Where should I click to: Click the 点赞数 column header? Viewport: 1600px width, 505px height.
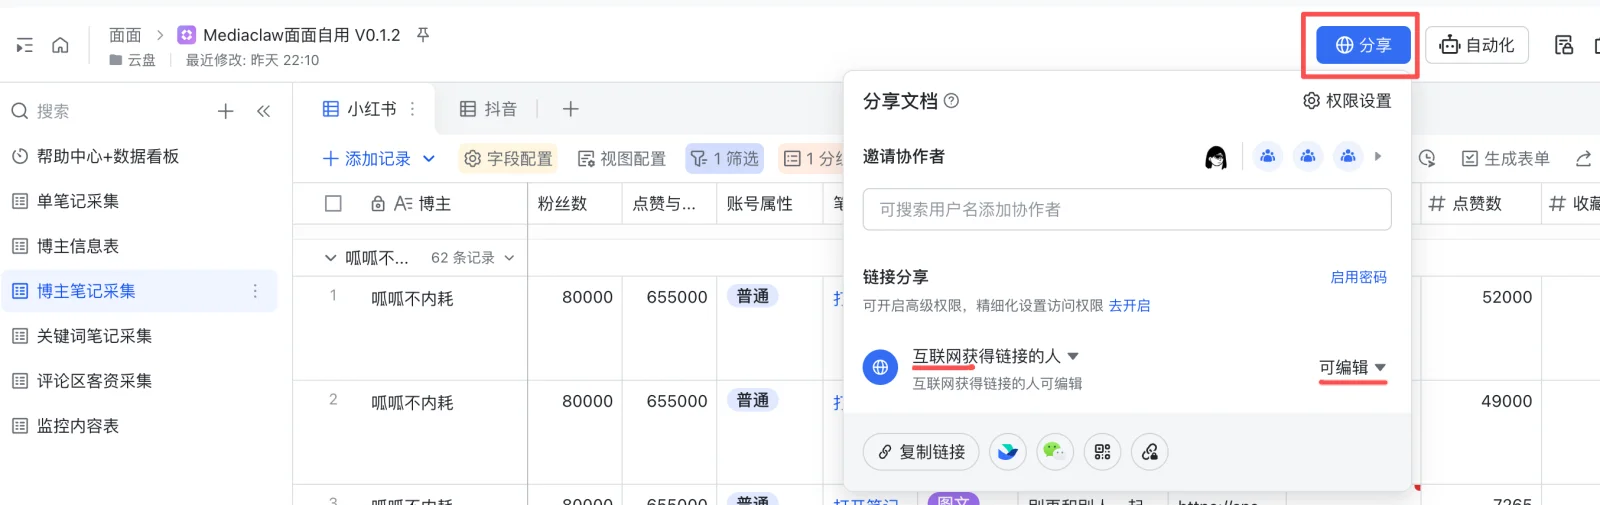(x=1477, y=204)
